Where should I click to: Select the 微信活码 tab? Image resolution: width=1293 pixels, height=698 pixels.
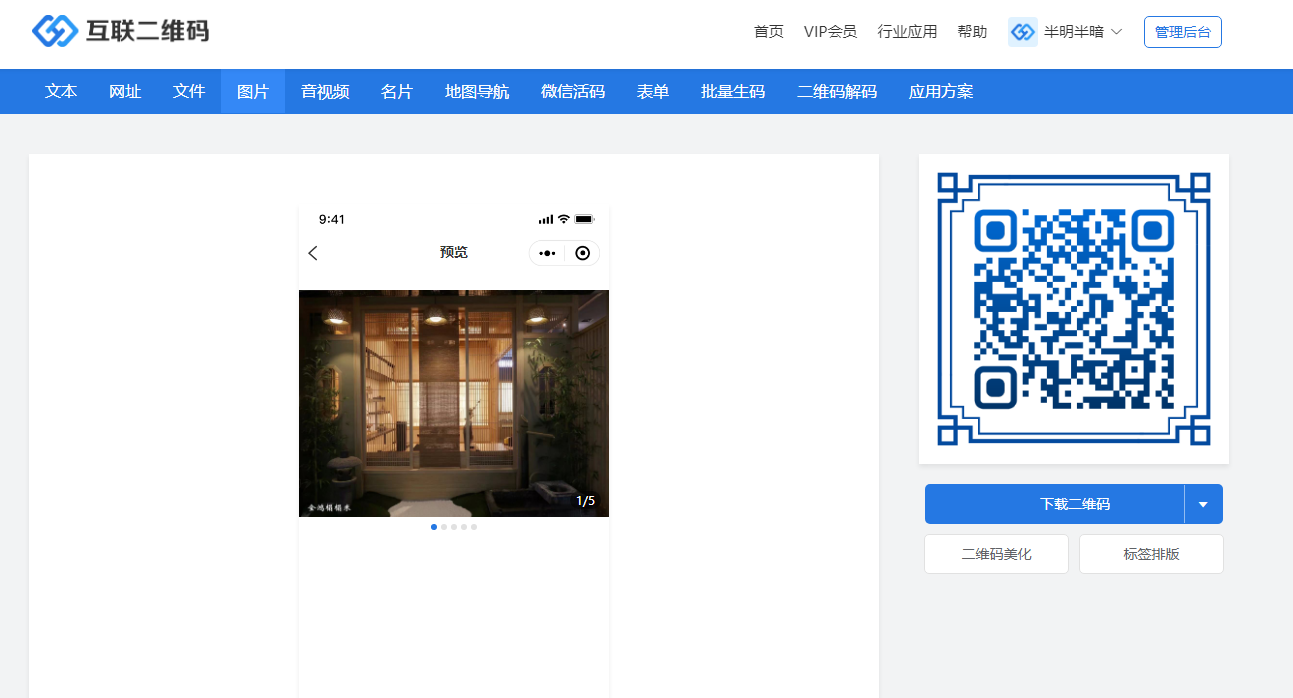(x=573, y=92)
